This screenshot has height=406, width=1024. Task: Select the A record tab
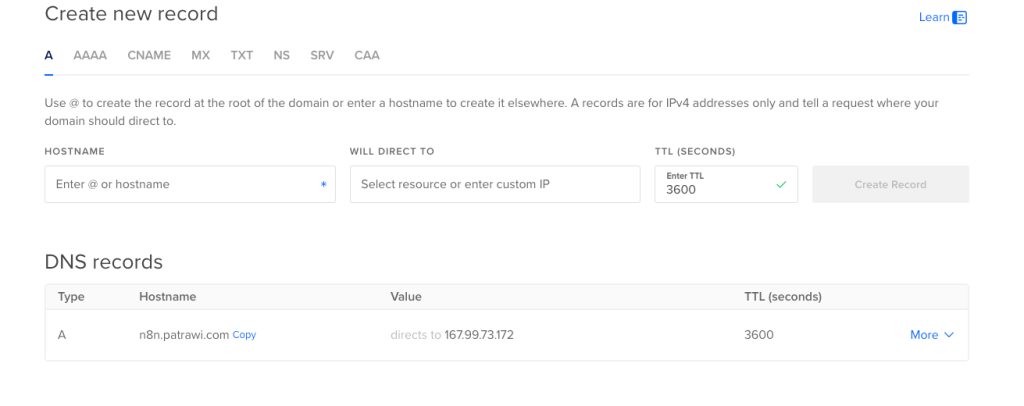[49, 55]
